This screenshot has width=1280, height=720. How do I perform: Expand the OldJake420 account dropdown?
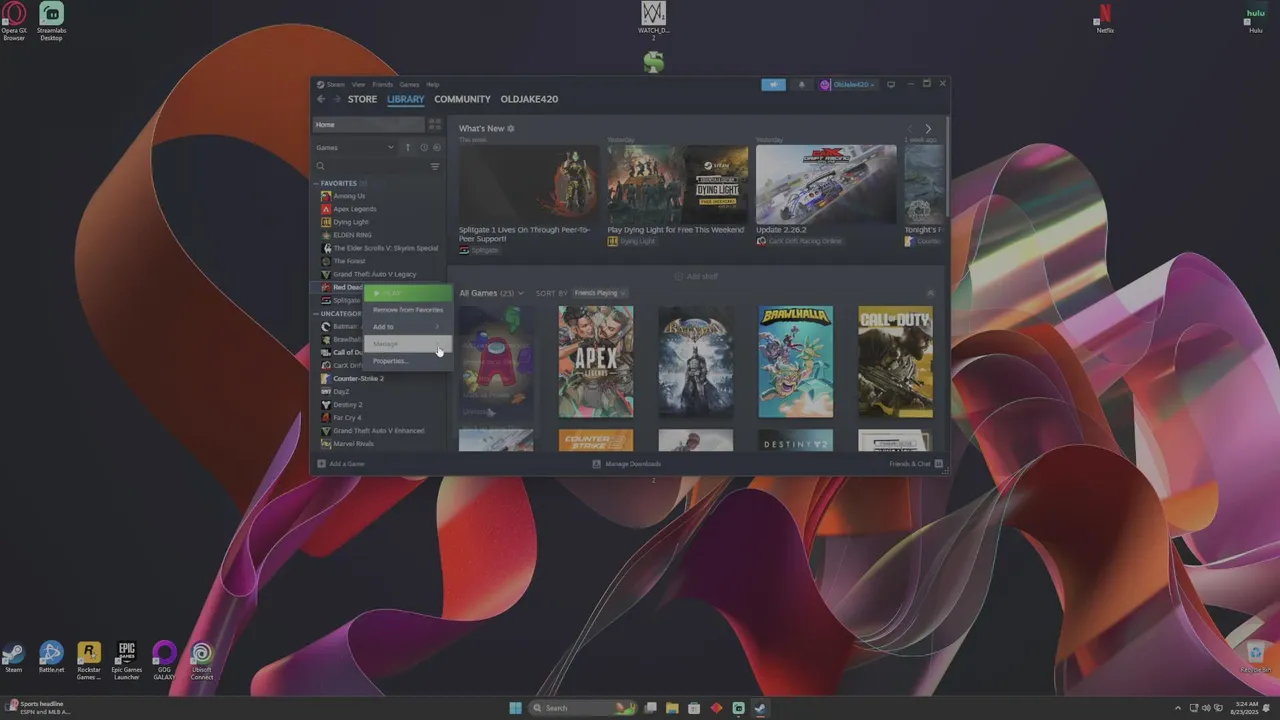[x=847, y=85]
